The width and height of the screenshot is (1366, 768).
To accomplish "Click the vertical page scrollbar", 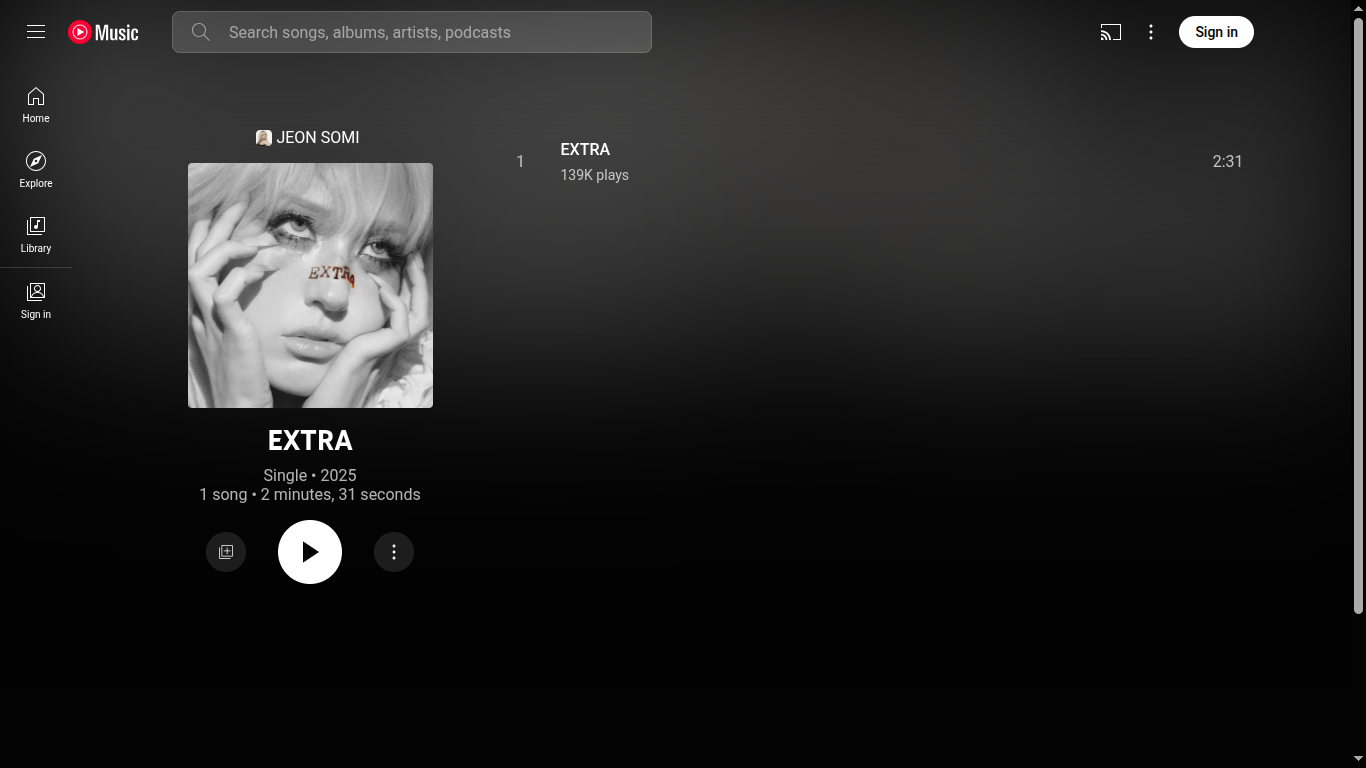I will [x=1358, y=316].
